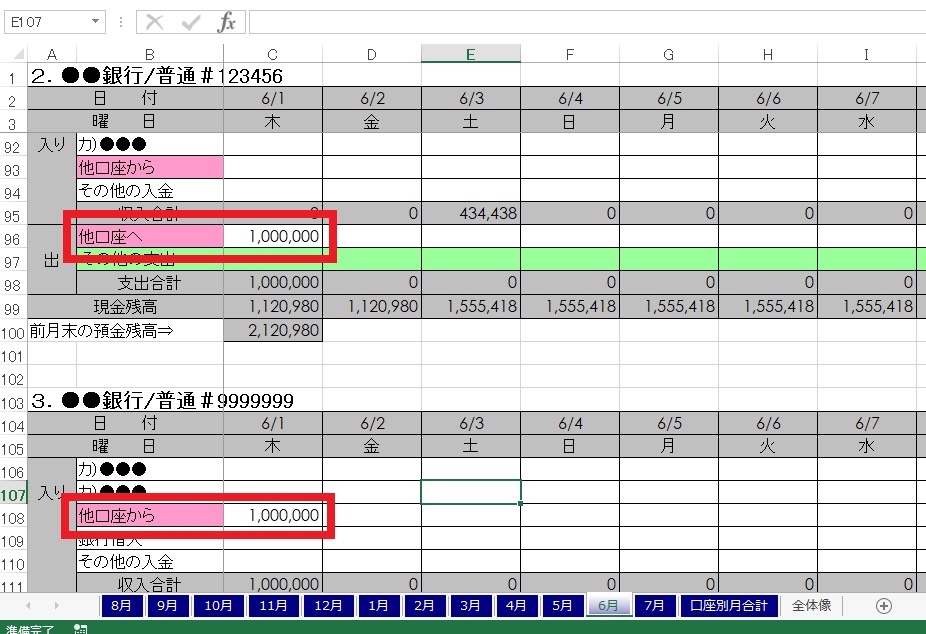
Task: Select column E header
Action: pyautogui.click(x=470, y=54)
